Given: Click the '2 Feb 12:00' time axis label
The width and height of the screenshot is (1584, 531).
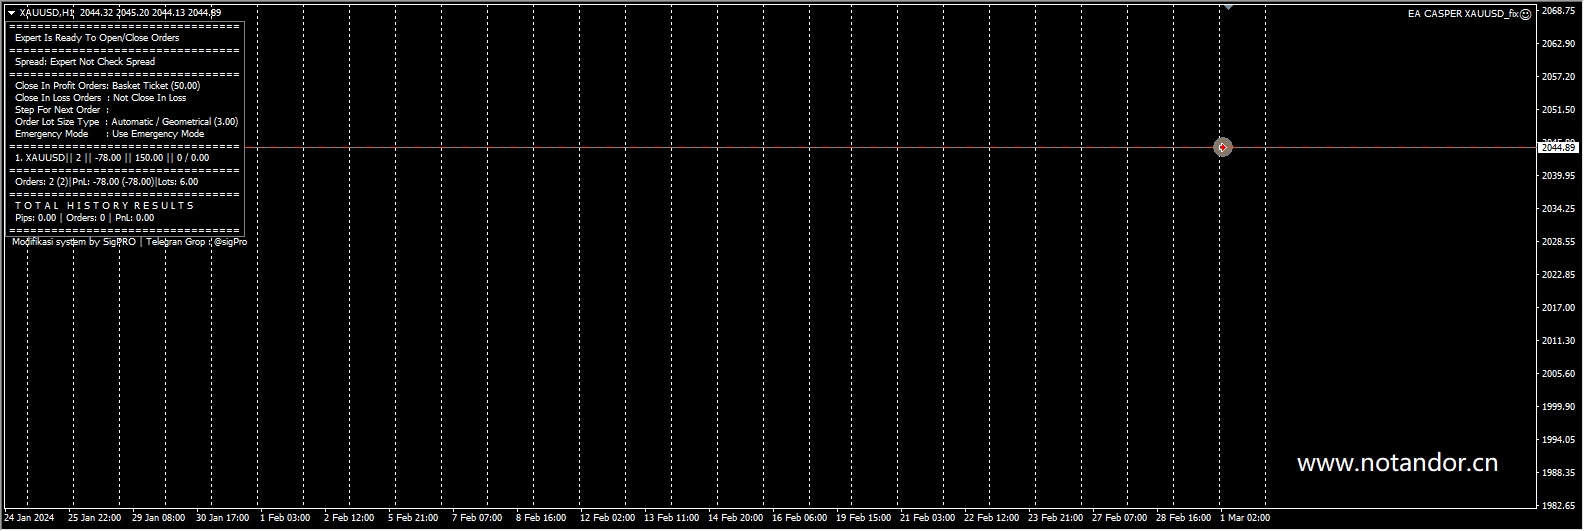Looking at the screenshot, I should point(349,519).
